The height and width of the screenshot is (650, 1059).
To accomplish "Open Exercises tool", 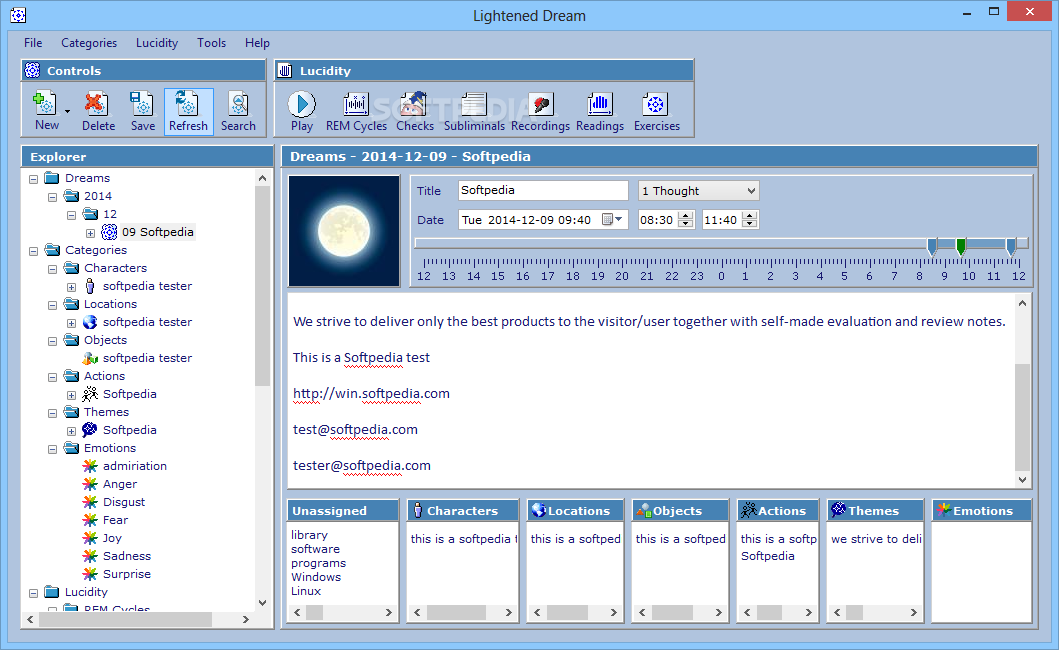I will 656,112.
